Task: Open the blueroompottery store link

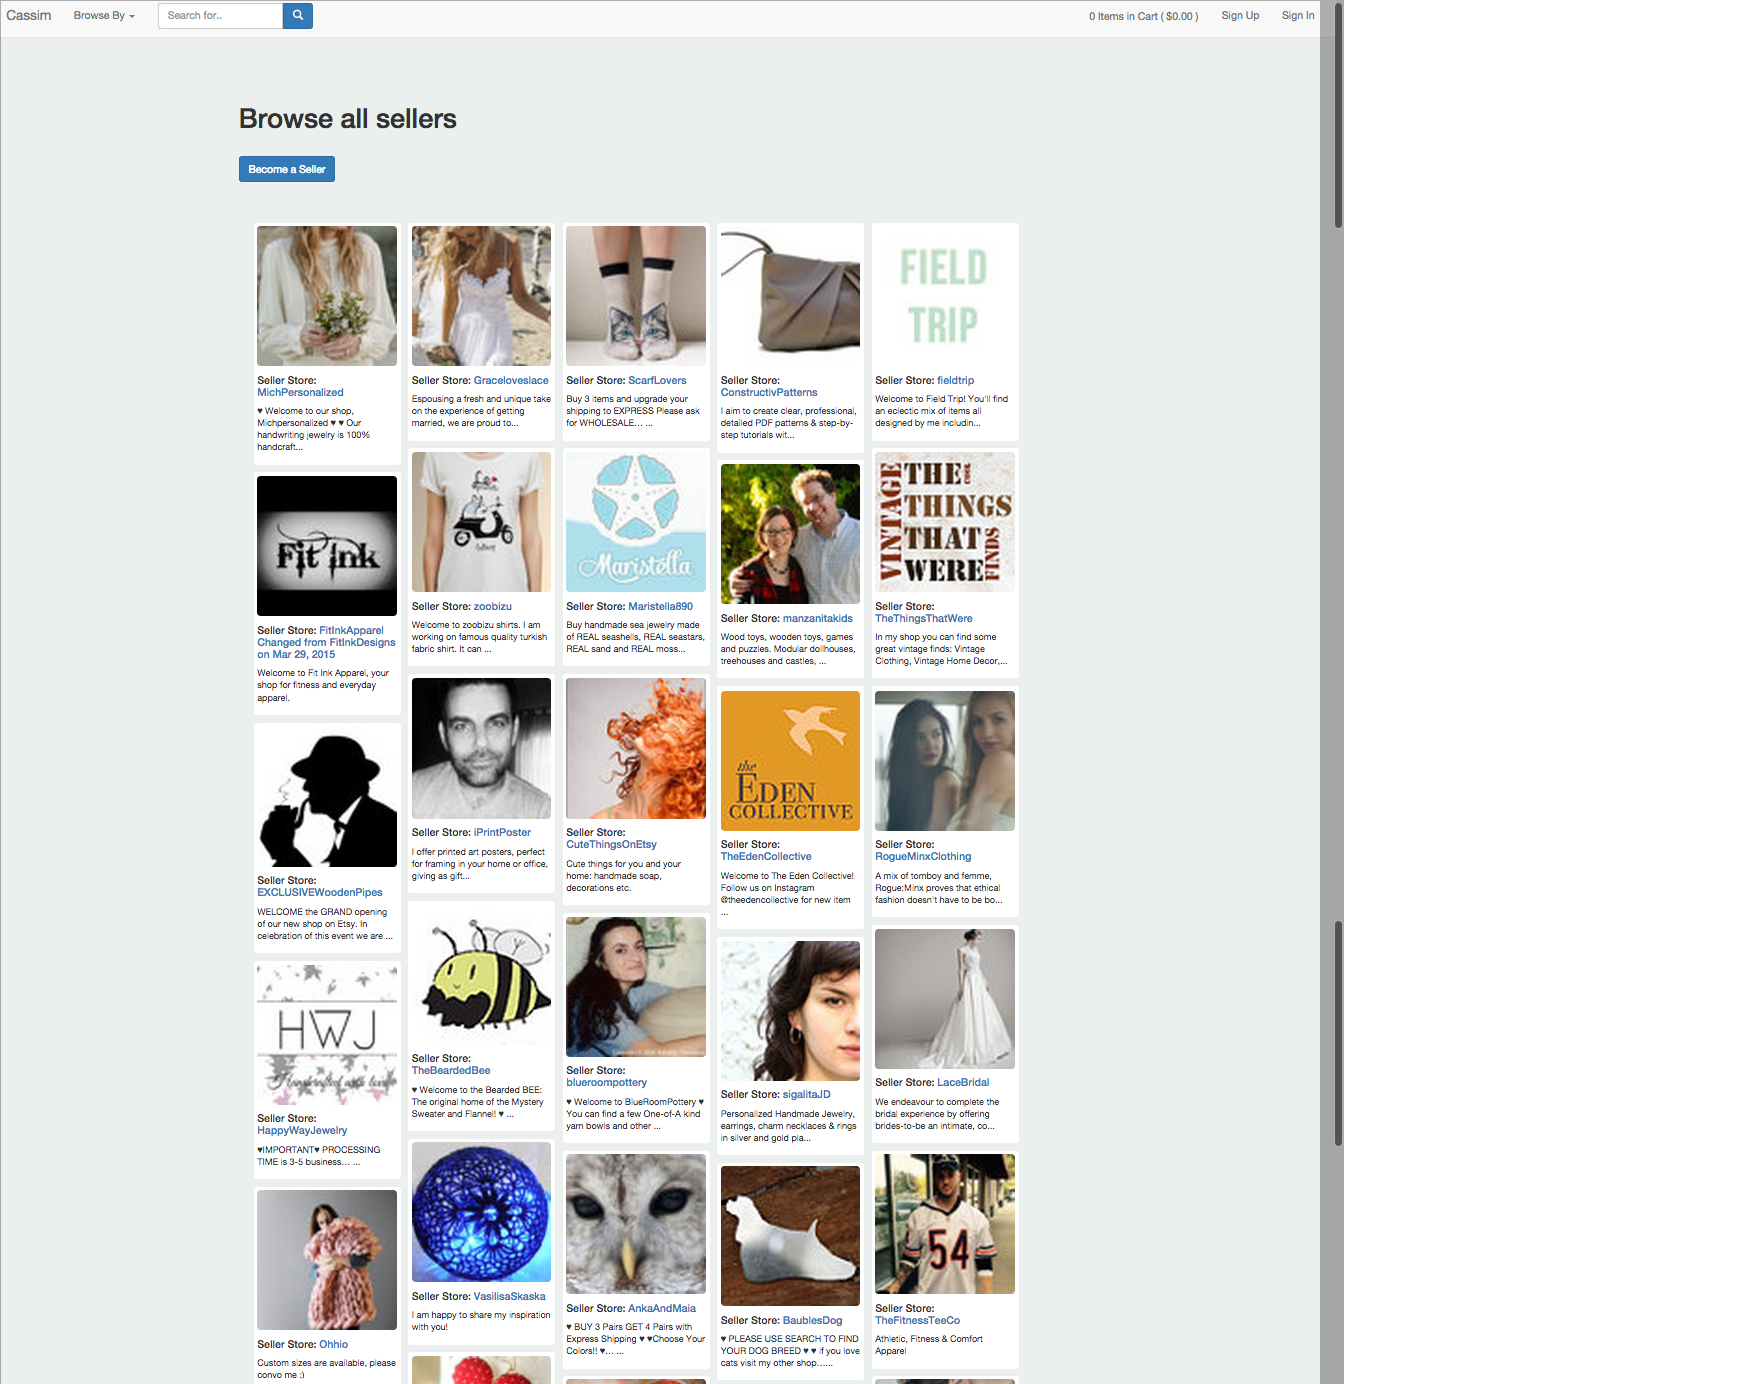Action: [x=606, y=1083]
